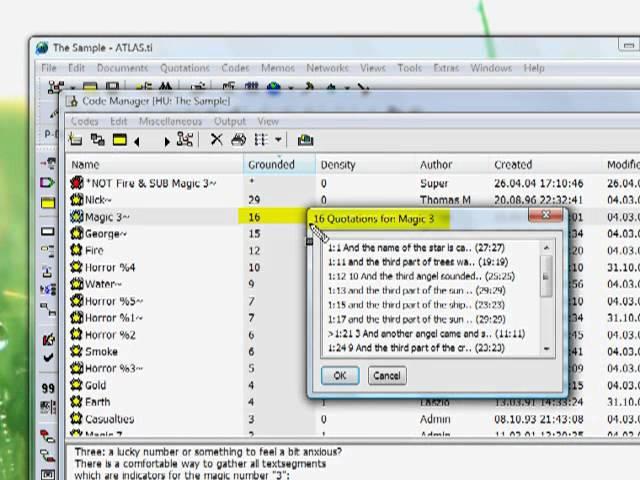Open the File menu
The width and height of the screenshot is (640, 480).
point(49,68)
